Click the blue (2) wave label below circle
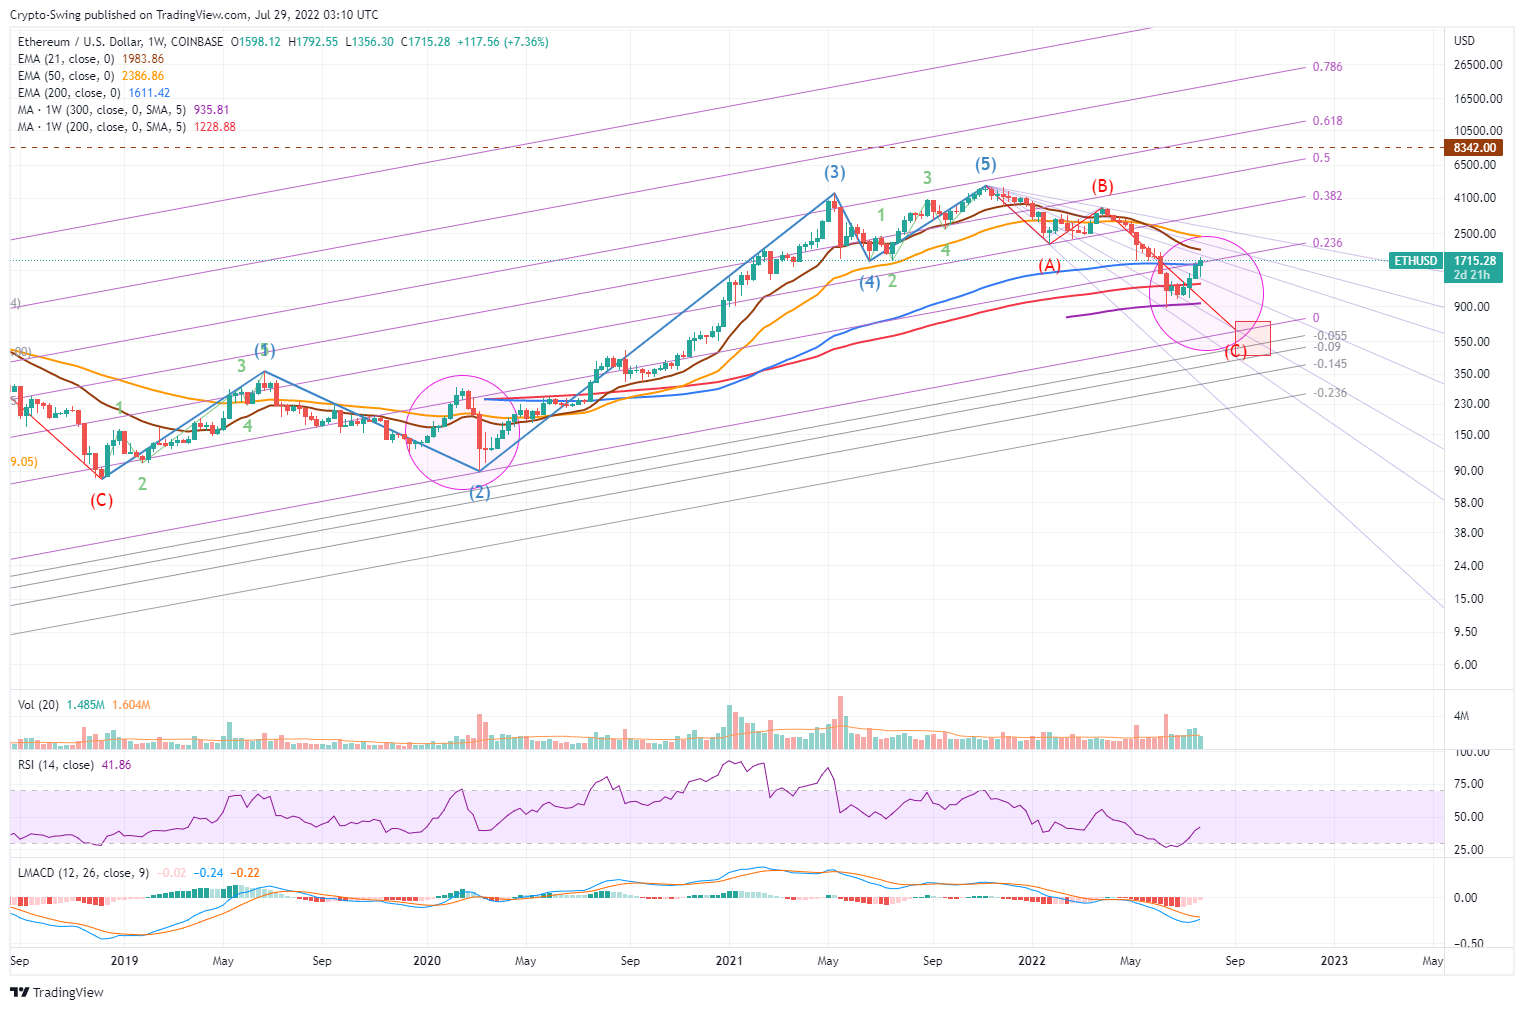This screenshot has width=1524, height=1010. (x=480, y=492)
